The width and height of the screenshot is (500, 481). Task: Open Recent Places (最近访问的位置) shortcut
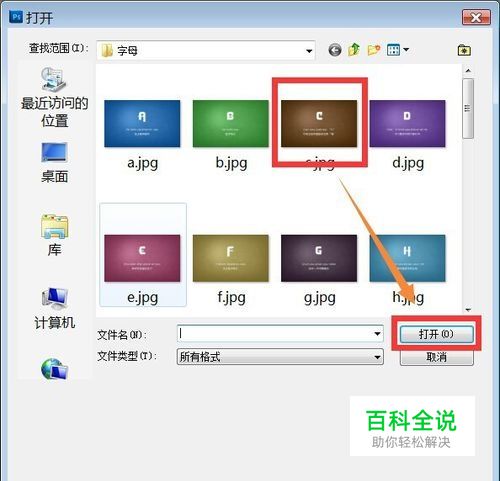click(54, 97)
